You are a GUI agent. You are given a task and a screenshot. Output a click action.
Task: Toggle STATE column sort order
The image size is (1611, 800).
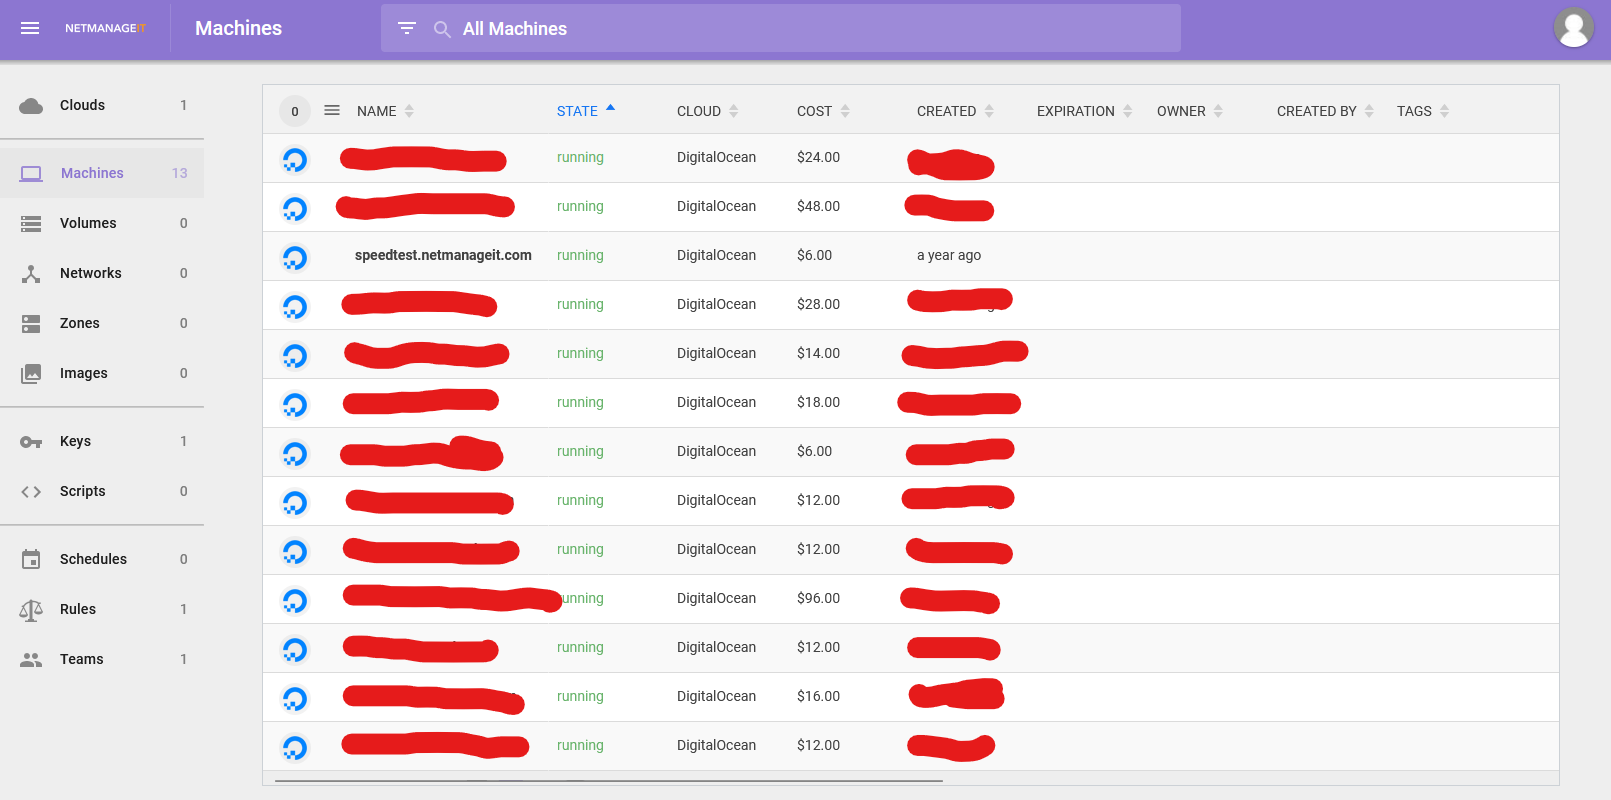tap(578, 111)
